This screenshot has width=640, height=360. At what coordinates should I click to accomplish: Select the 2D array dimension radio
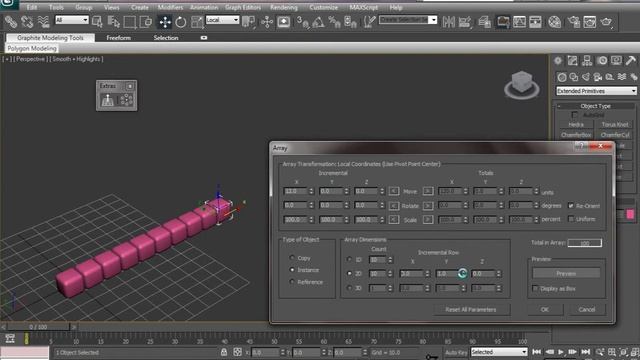tap(349, 273)
